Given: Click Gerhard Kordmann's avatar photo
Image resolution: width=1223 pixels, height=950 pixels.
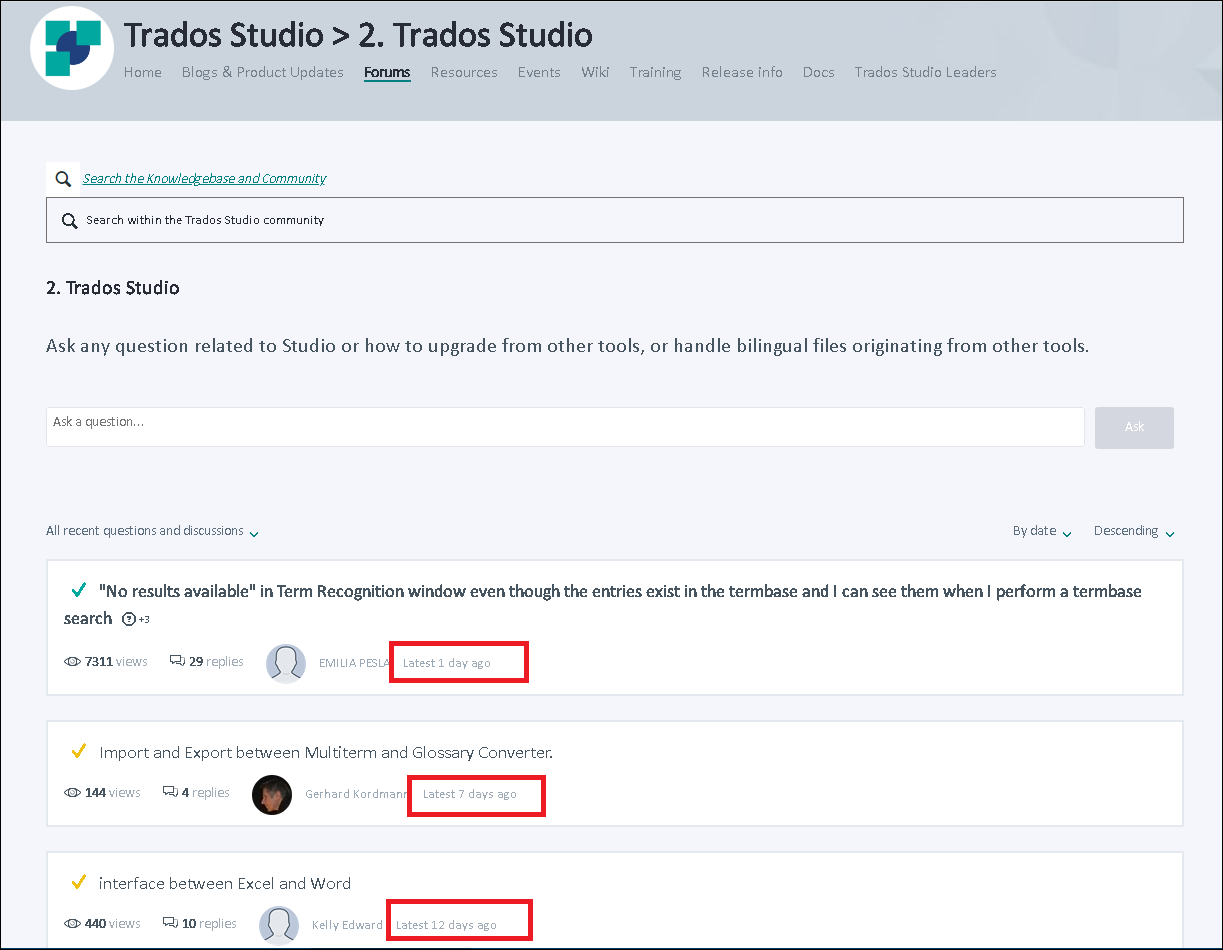Looking at the screenshot, I should (272, 794).
